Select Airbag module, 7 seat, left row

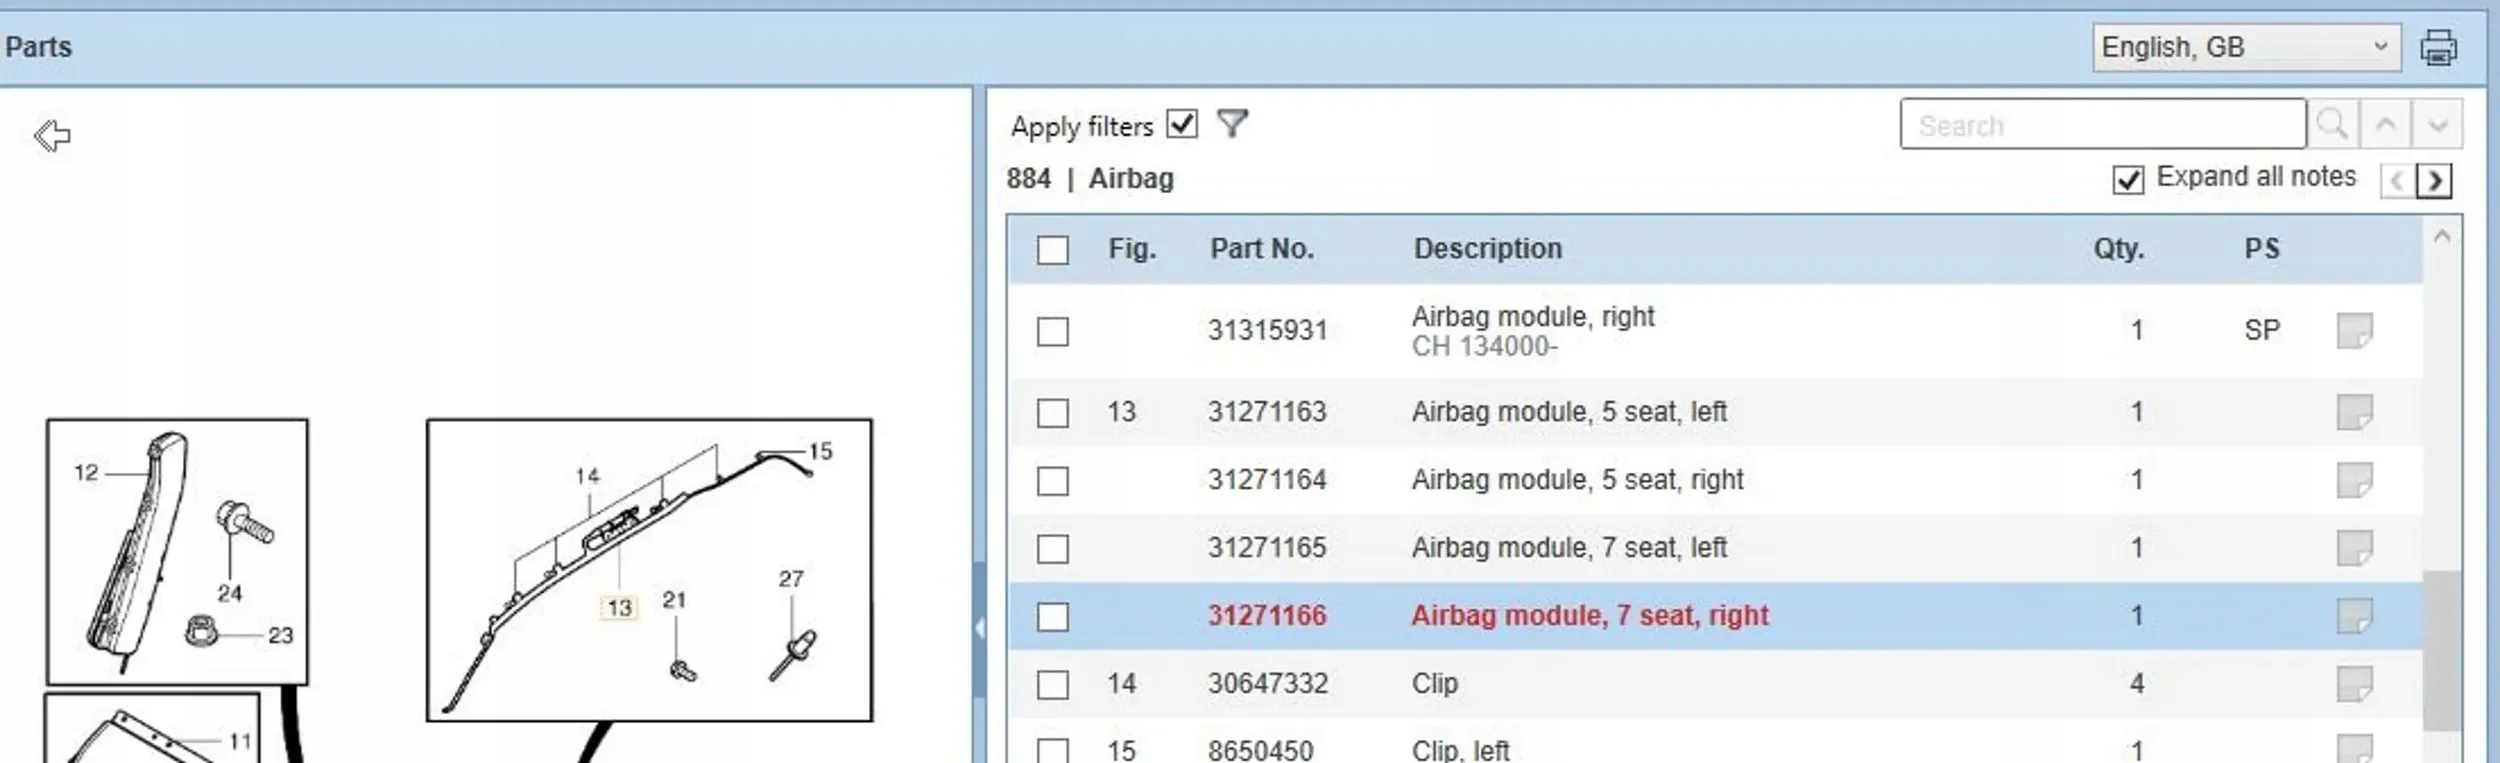tap(1568, 548)
